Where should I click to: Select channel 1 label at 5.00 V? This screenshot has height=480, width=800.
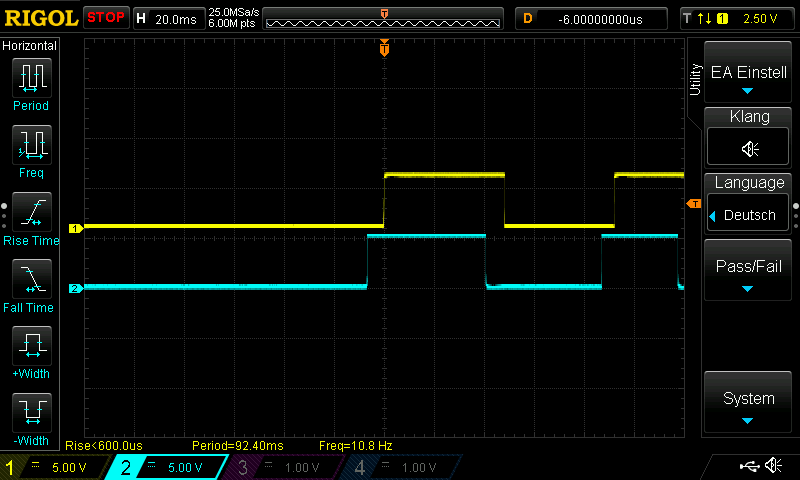click(x=54, y=467)
